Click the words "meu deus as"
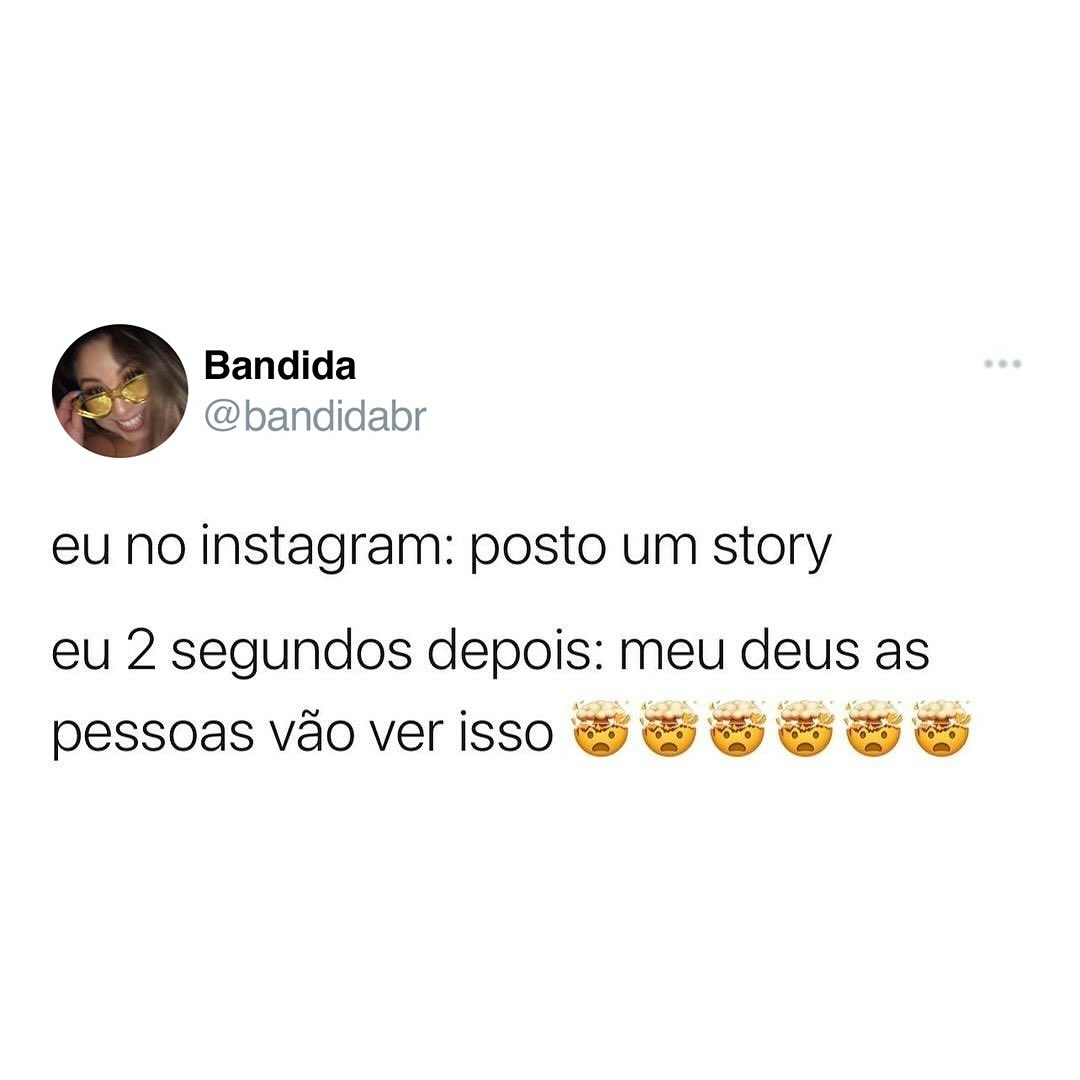This screenshot has height=1080, width=1080. point(774,650)
